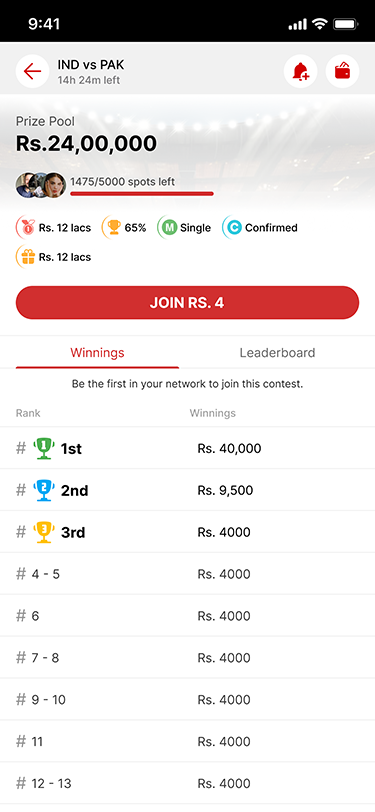Tap the gift box bonus icon
Screen dimensions: 375x812
pos(26,257)
